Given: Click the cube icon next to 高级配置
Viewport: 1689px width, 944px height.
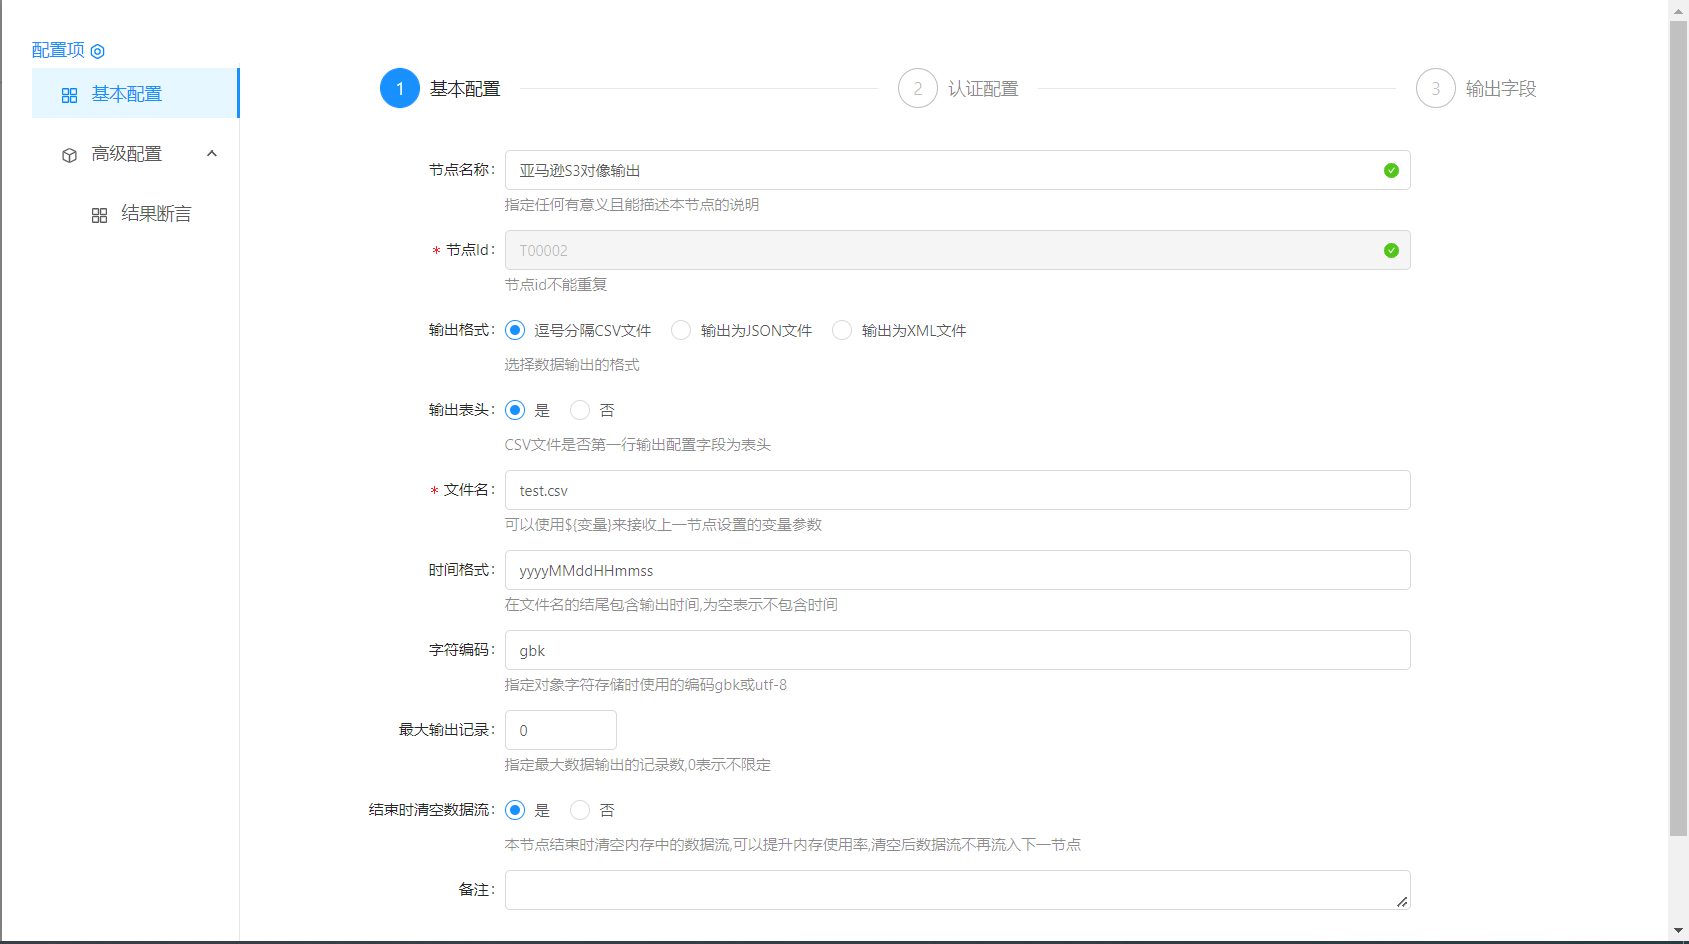Looking at the screenshot, I should (x=69, y=155).
